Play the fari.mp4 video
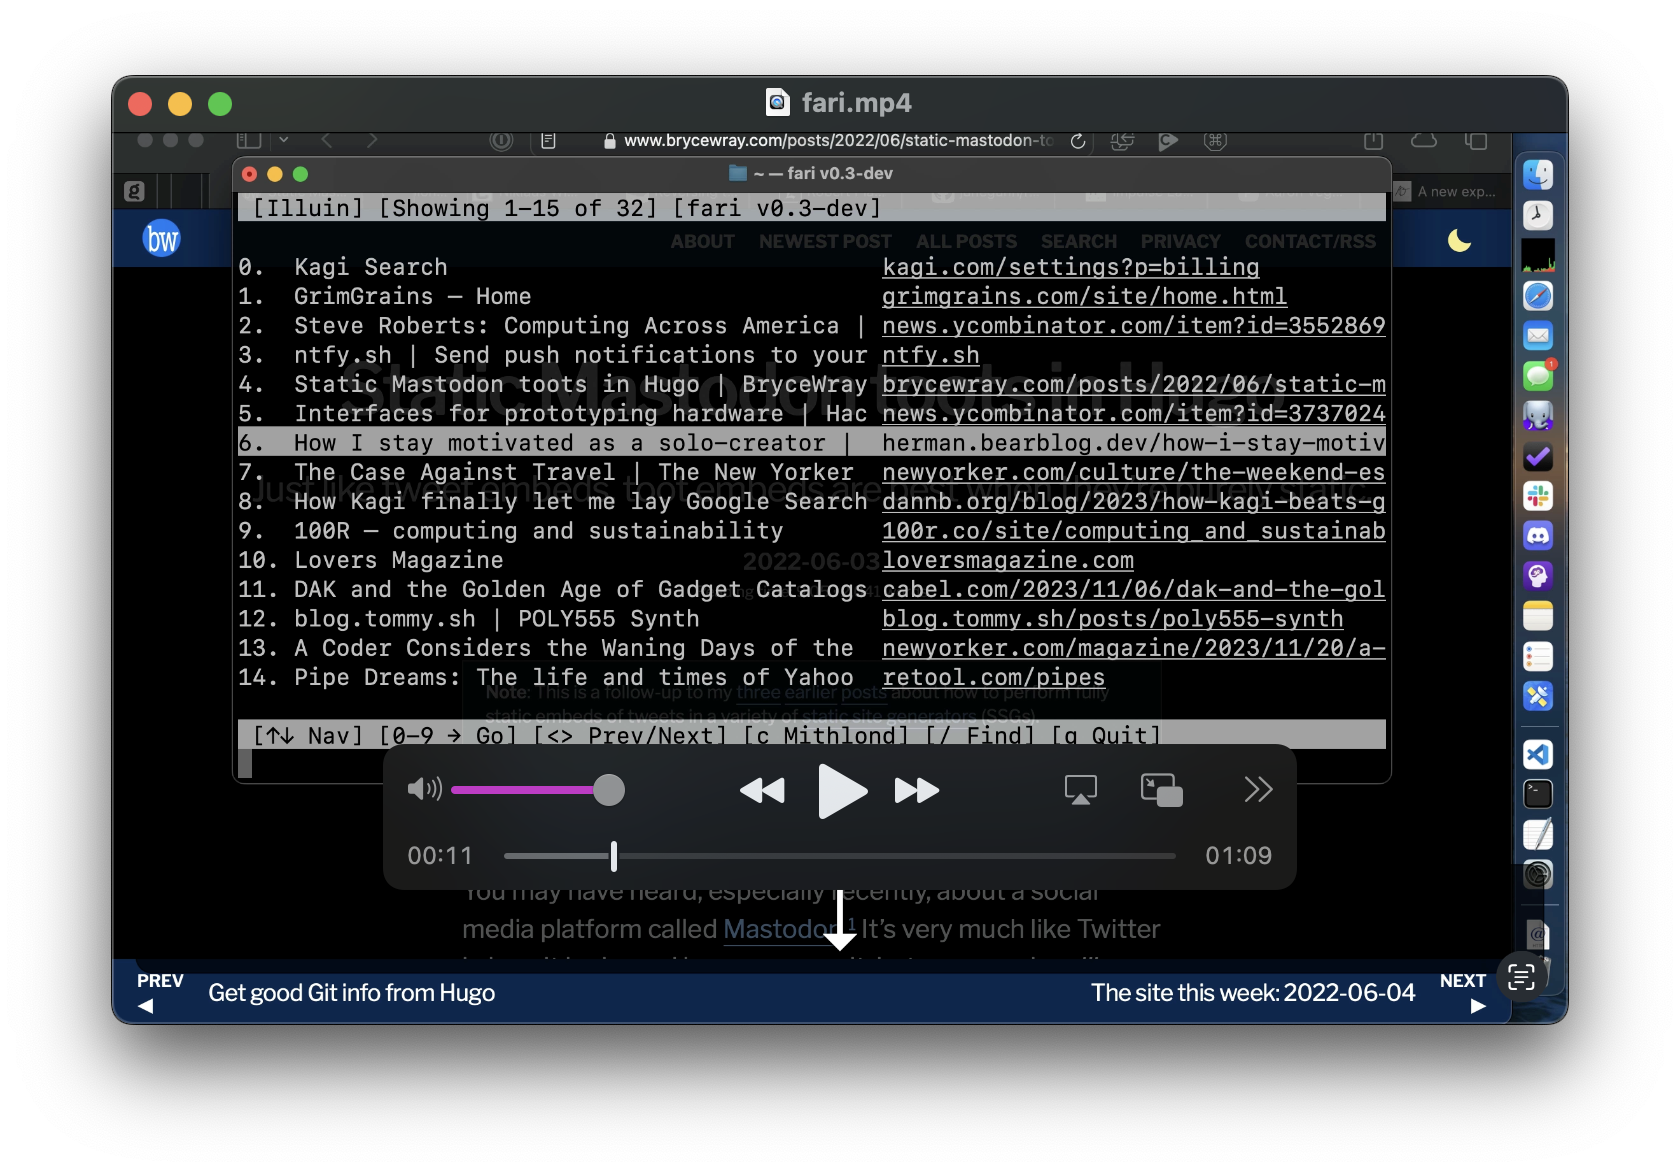 842,791
